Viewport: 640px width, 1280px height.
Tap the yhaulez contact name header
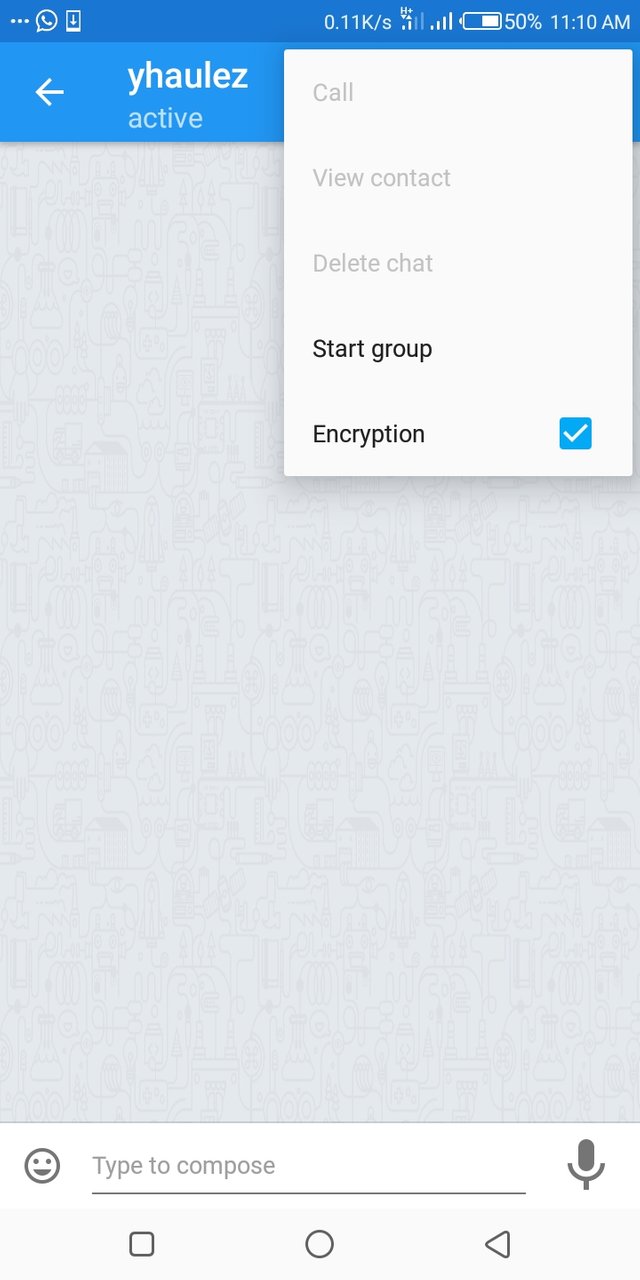coord(188,76)
